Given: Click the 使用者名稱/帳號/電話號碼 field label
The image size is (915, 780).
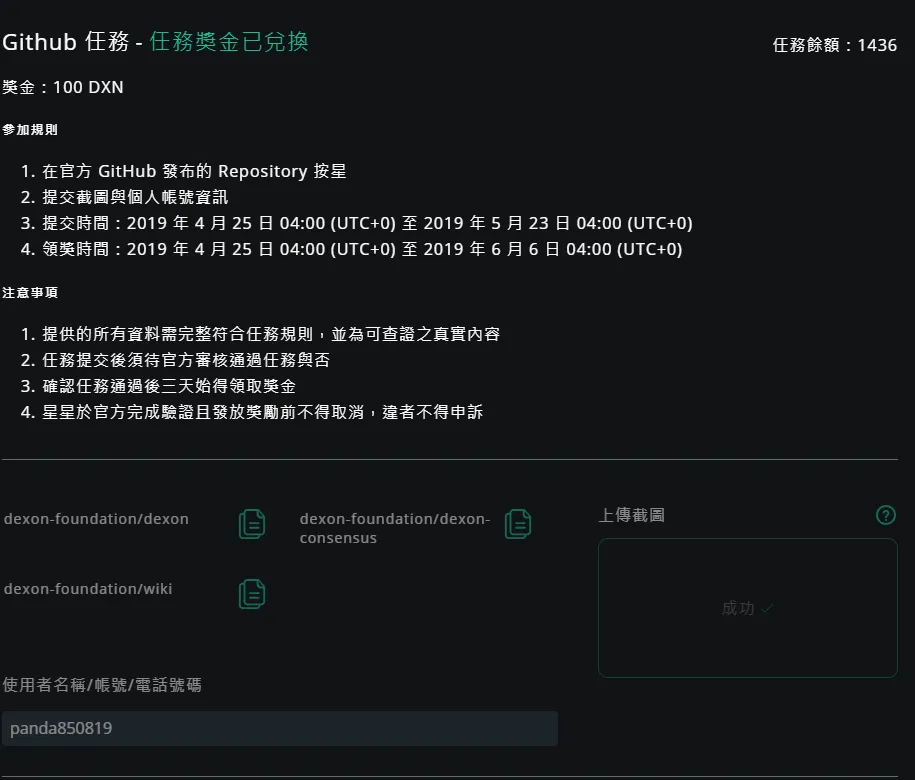Looking at the screenshot, I should [102, 684].
